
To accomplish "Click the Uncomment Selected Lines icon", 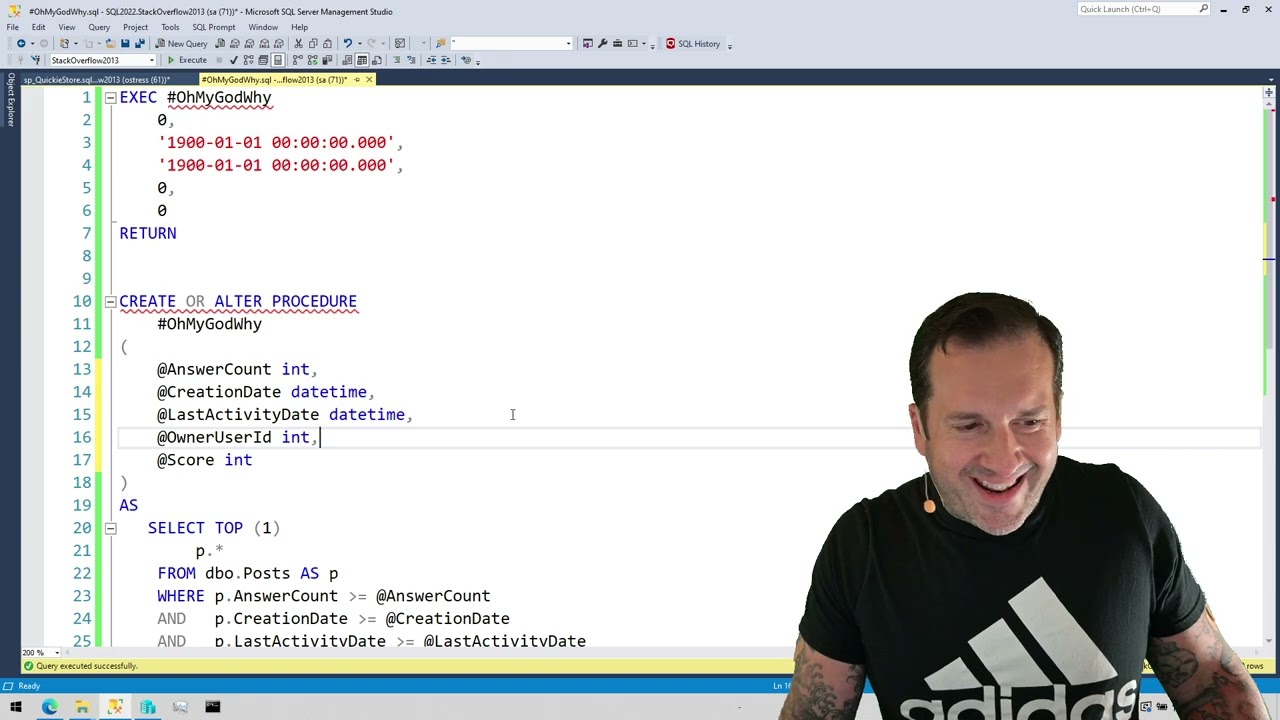I will 410,60.
